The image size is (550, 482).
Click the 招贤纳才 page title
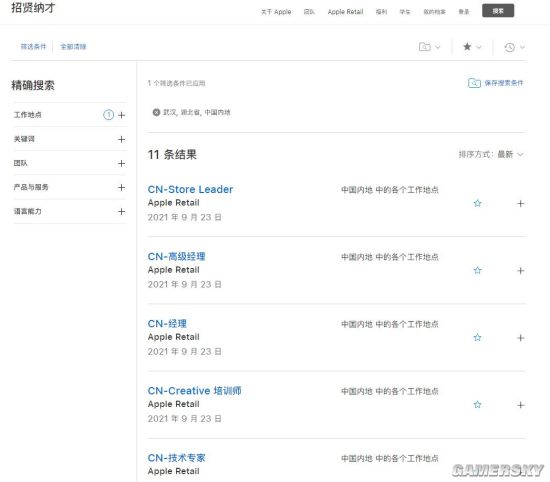coord(33,8)
